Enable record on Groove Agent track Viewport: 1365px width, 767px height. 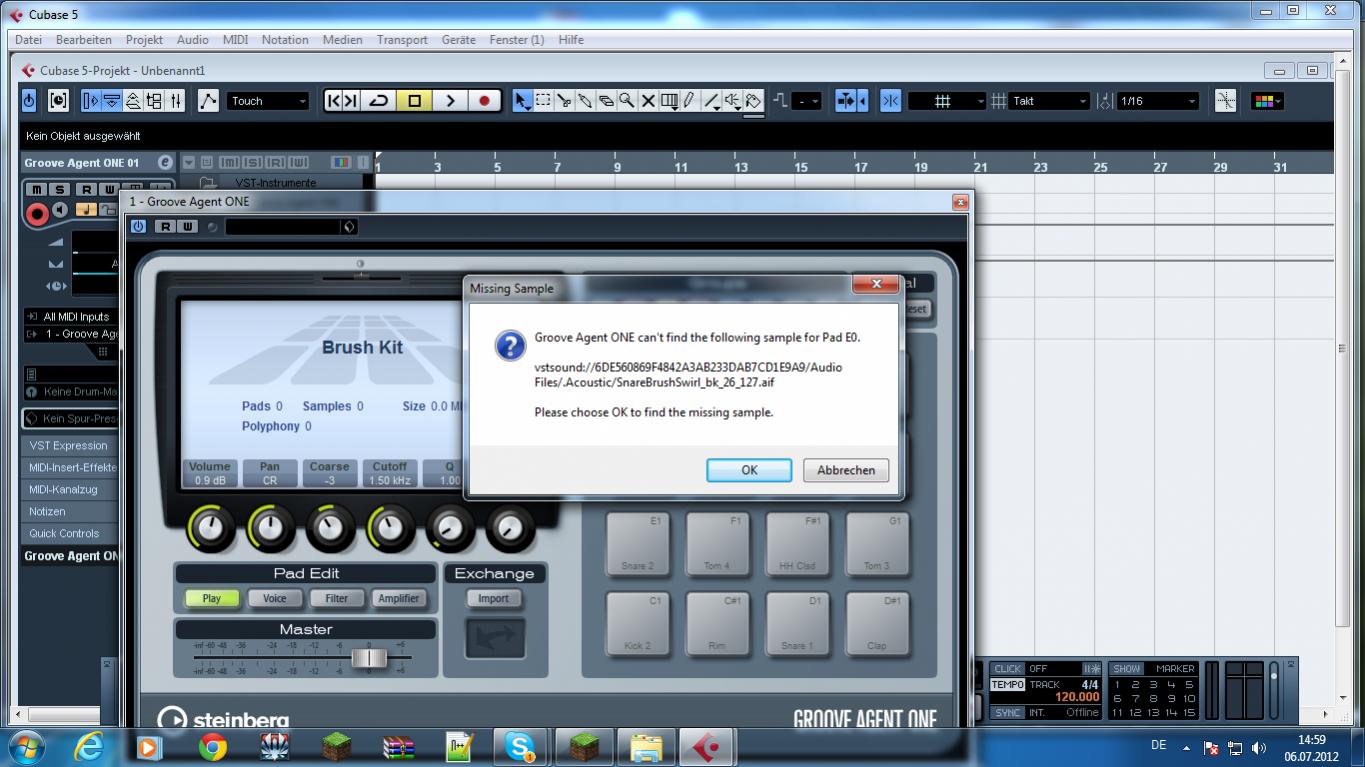click(x=37, y=212)
